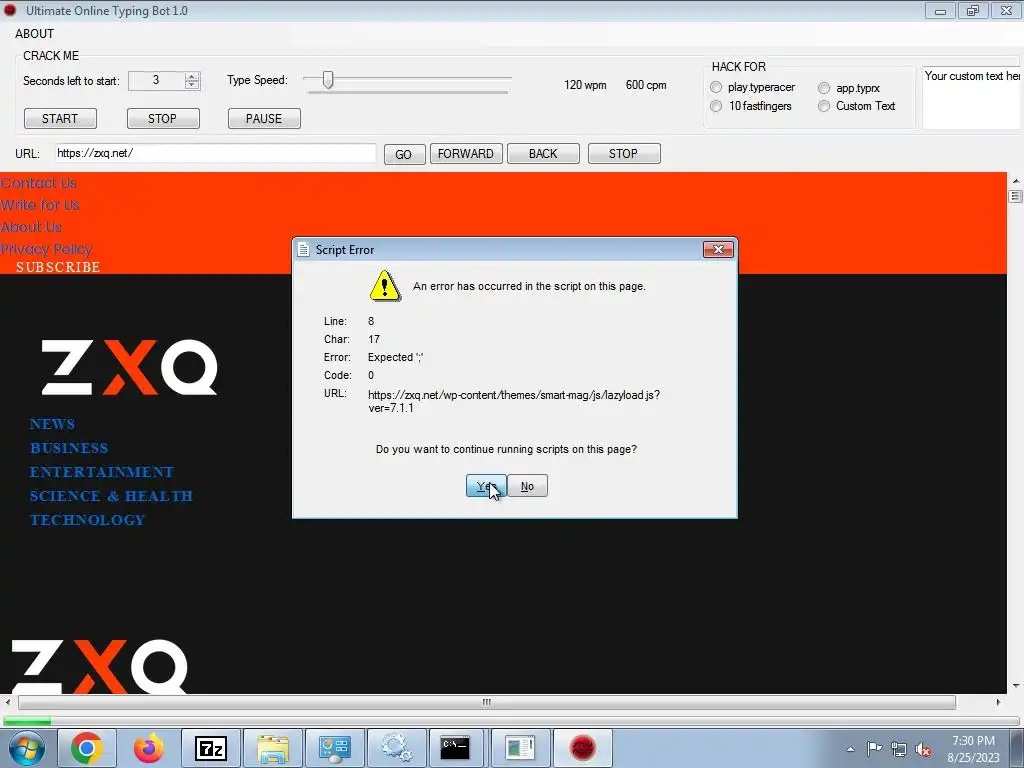Screen dimensions: 1024x768
Task: Click the "Expected ';'" error text
Action: pos(395,357)
